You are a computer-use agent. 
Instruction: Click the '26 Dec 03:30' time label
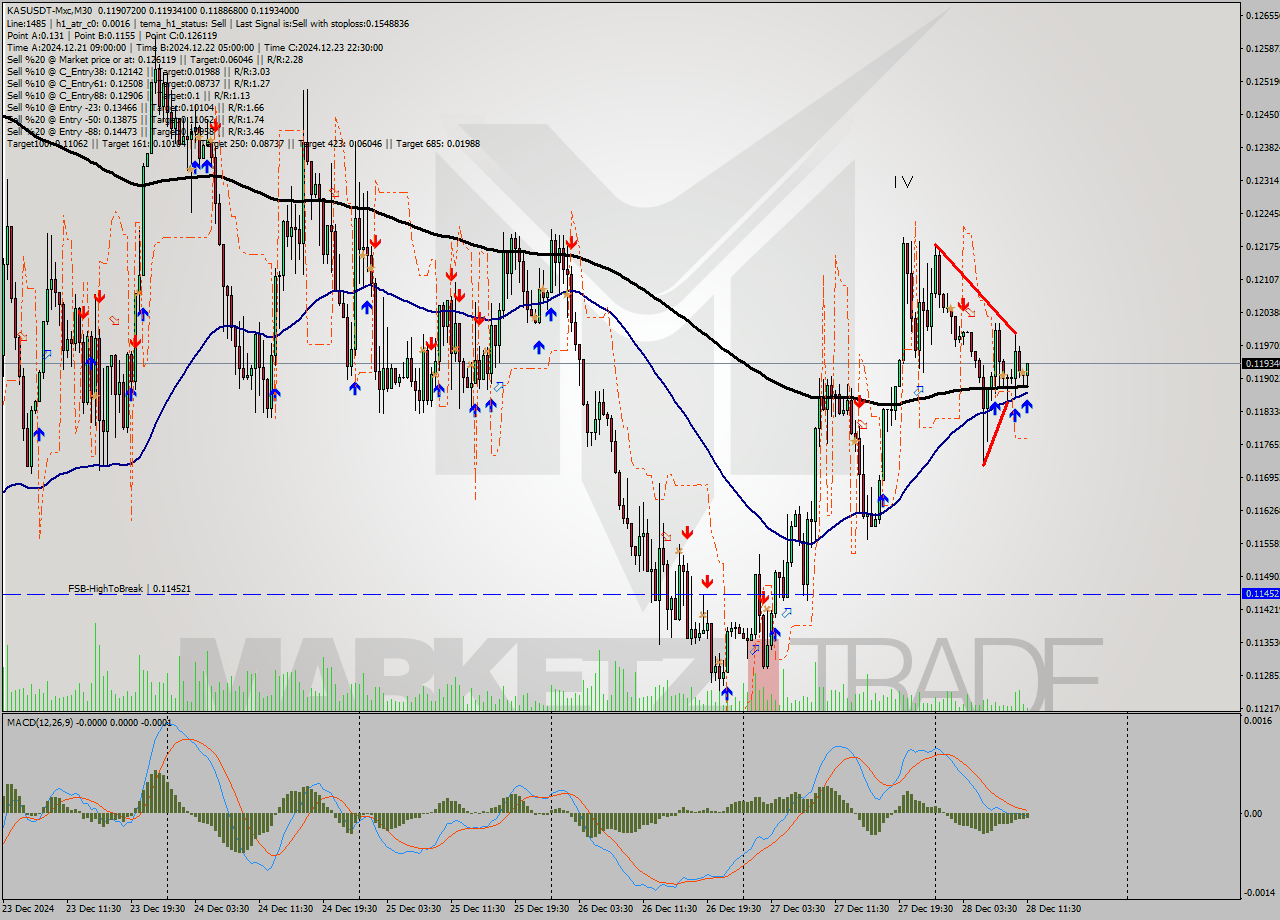point(606,909)
